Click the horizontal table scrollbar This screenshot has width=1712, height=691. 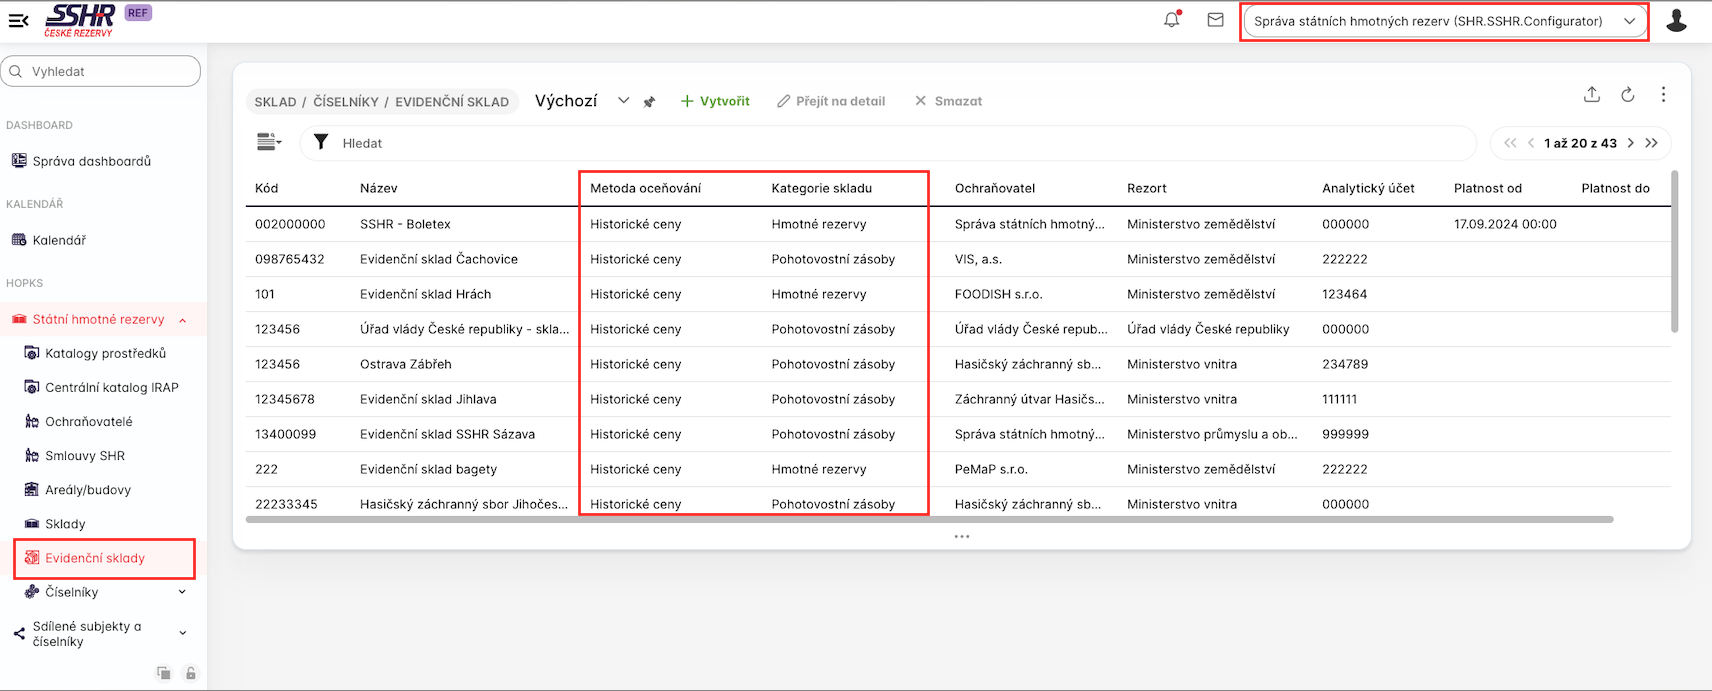tap(929, 520)
